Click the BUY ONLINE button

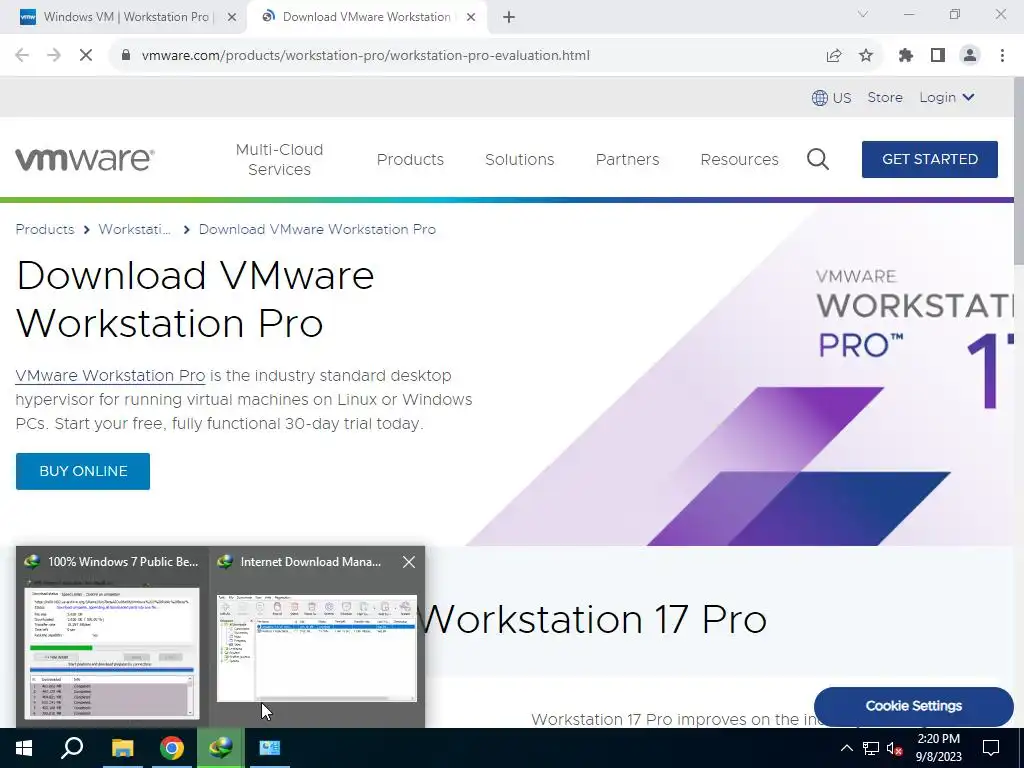83,472
